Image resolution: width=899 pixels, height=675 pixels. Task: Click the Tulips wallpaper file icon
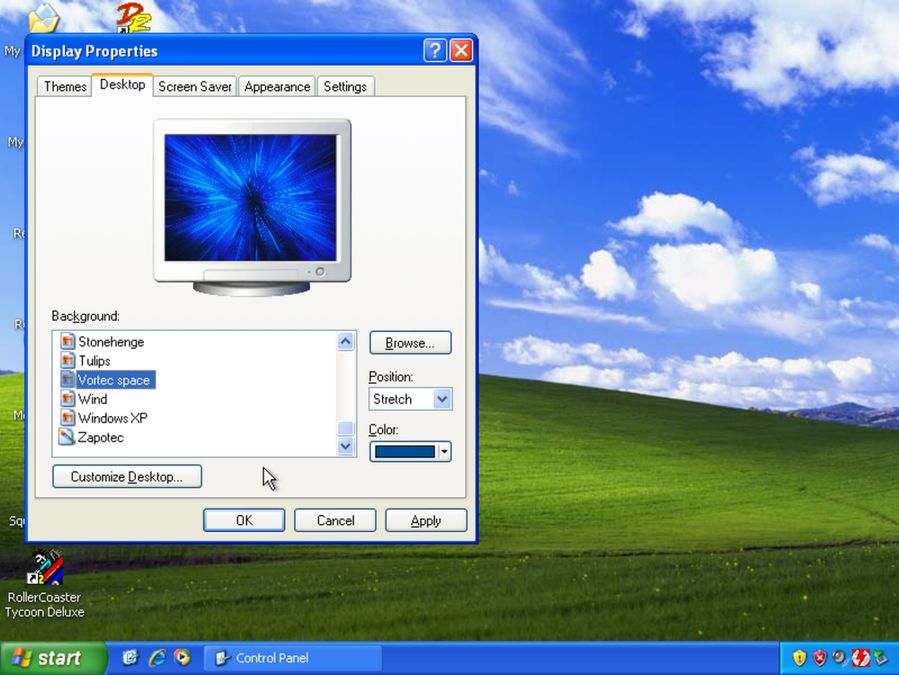click(68, 360)
